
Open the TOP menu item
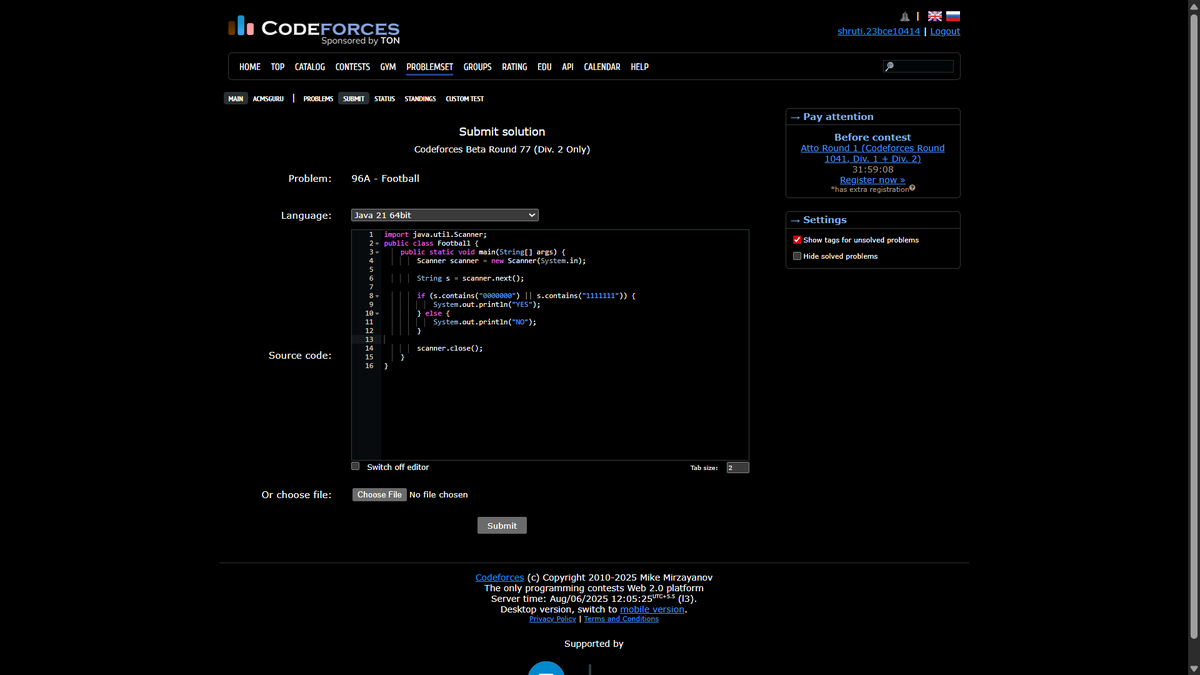point(278,67)
